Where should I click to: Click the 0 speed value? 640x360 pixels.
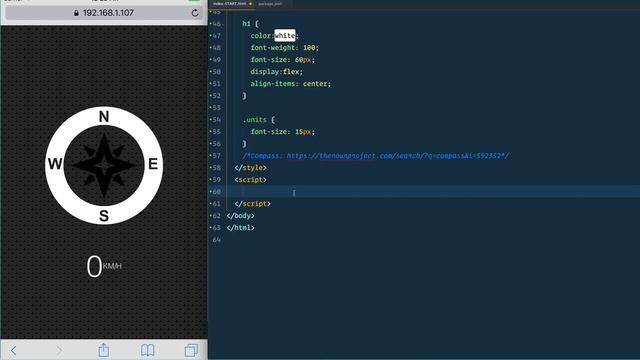[x=94, y=267]
